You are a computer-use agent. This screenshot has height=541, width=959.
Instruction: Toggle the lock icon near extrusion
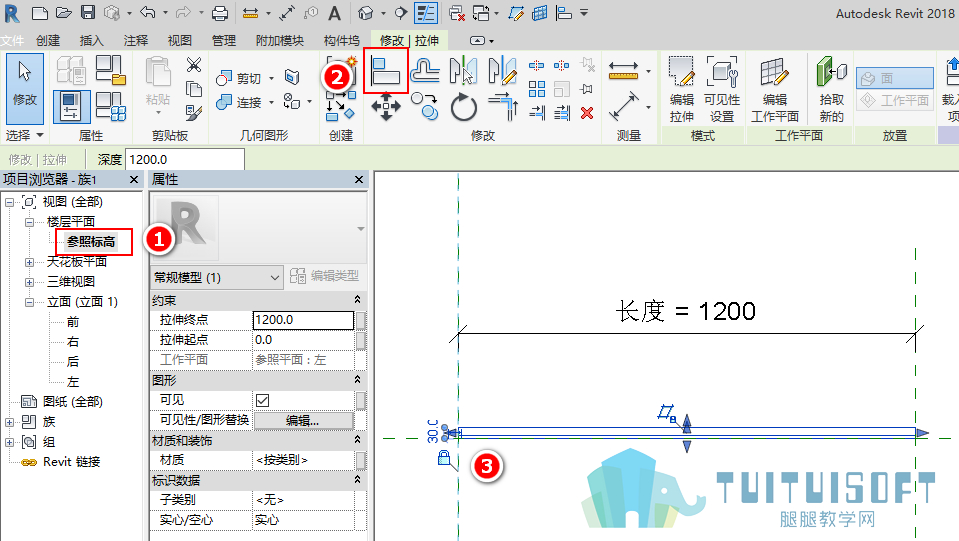pyautogui.click(x=444, y=458)
